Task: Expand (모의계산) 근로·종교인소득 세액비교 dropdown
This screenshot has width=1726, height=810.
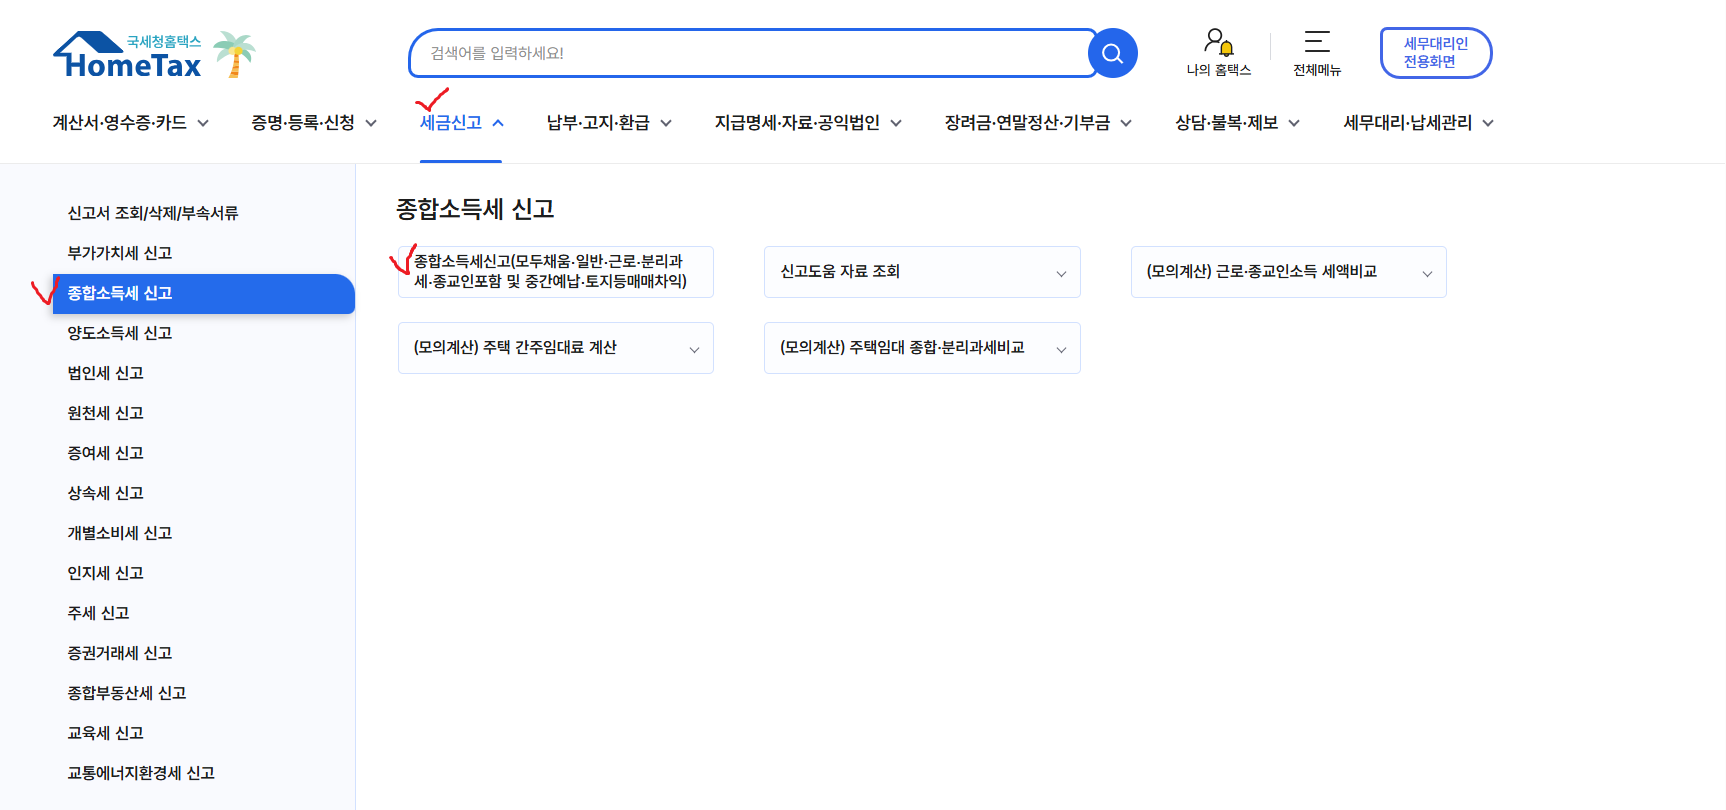Action: coord(1288,272)
